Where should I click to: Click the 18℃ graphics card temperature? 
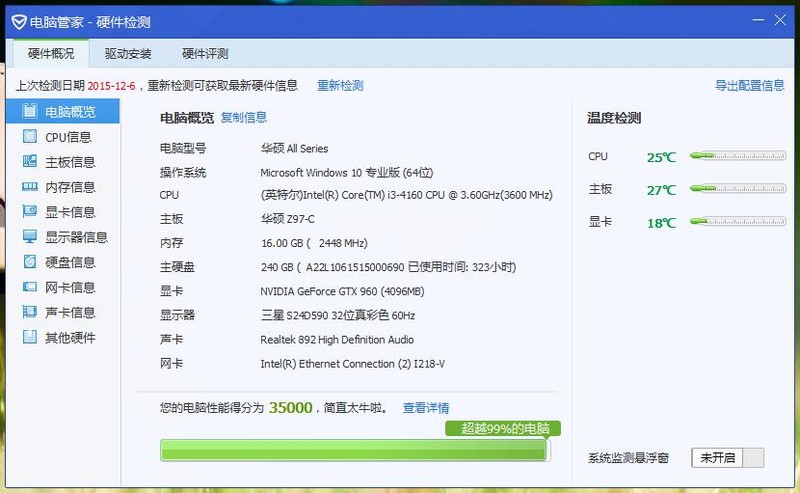click(661, 223)
